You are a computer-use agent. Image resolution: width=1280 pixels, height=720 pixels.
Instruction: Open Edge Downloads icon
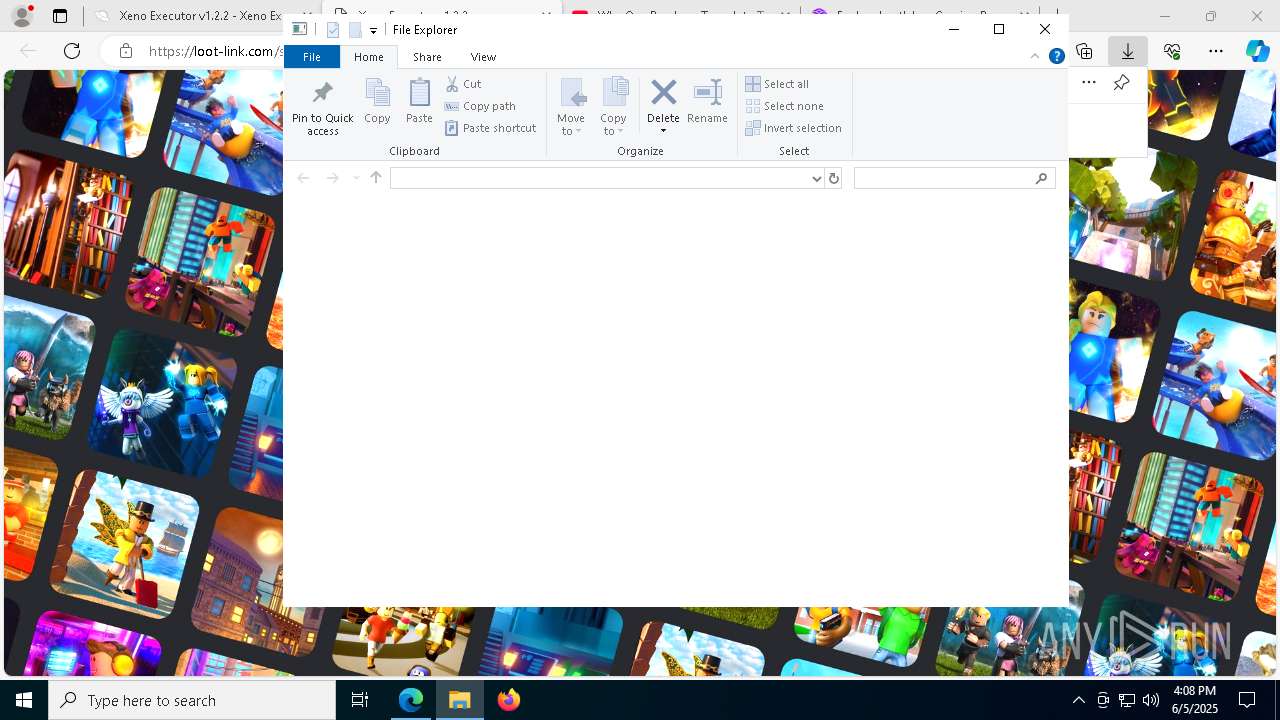1127,51
